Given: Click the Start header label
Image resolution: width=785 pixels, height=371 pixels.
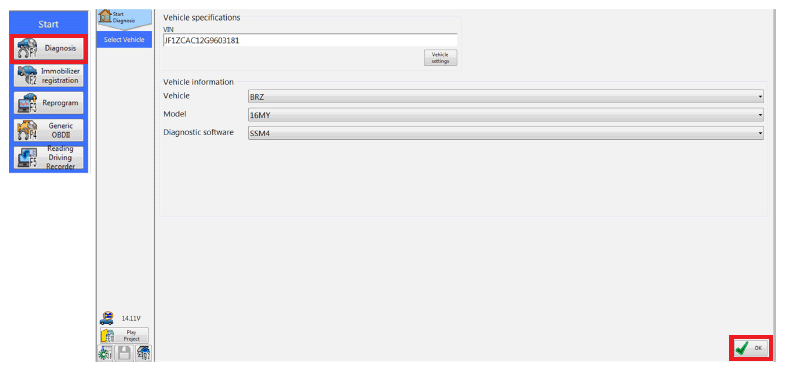Looking at the screenshot, I should click(x=49, y=24).
